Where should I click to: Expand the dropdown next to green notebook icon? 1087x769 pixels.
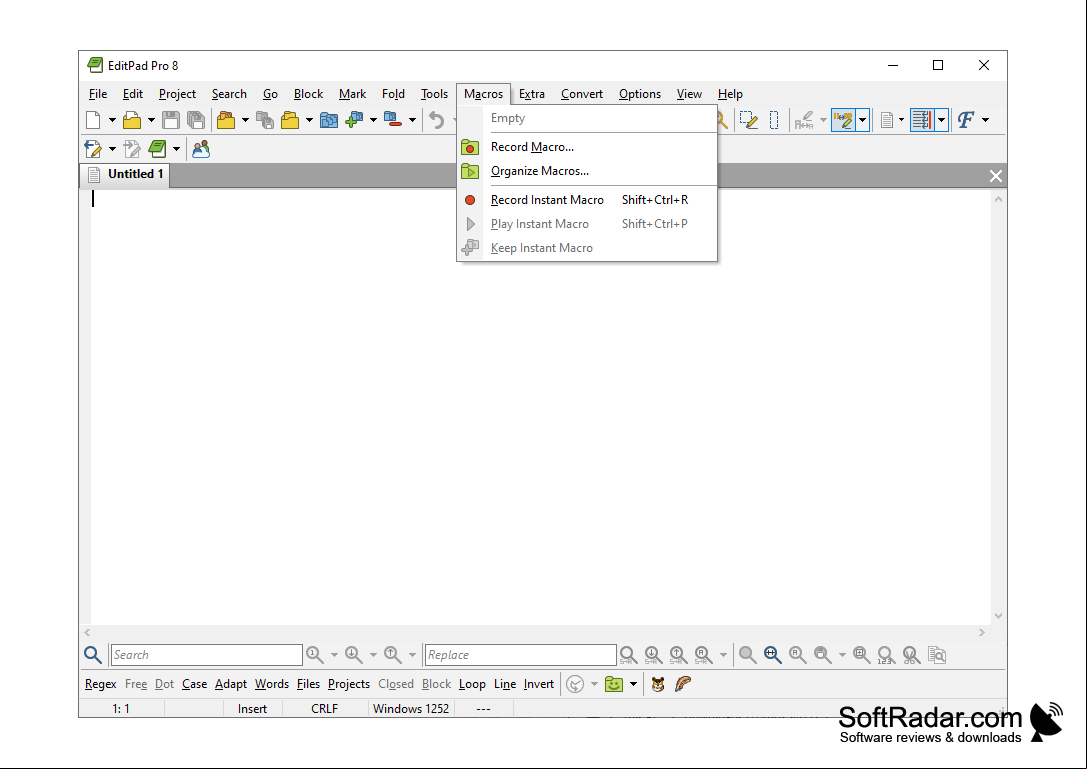click(x=176, y=148)
